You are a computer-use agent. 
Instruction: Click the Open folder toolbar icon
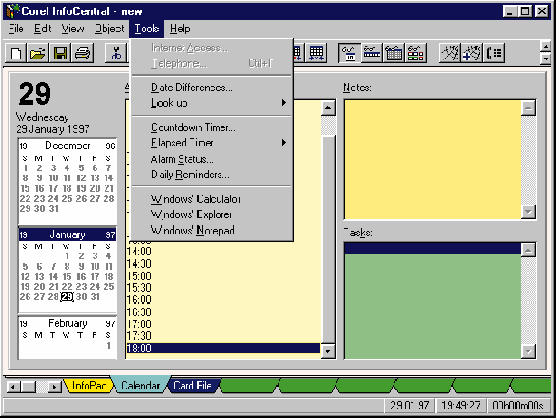38,53
